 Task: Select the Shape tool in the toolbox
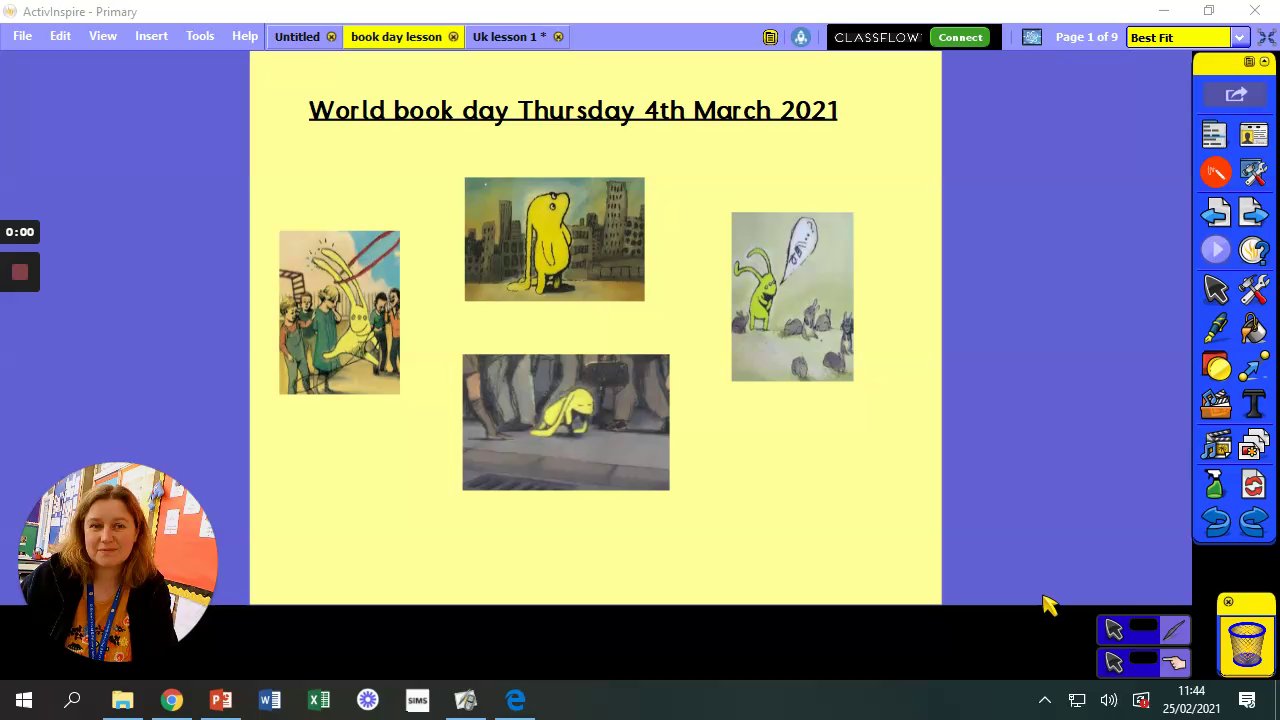(1215, 367)
